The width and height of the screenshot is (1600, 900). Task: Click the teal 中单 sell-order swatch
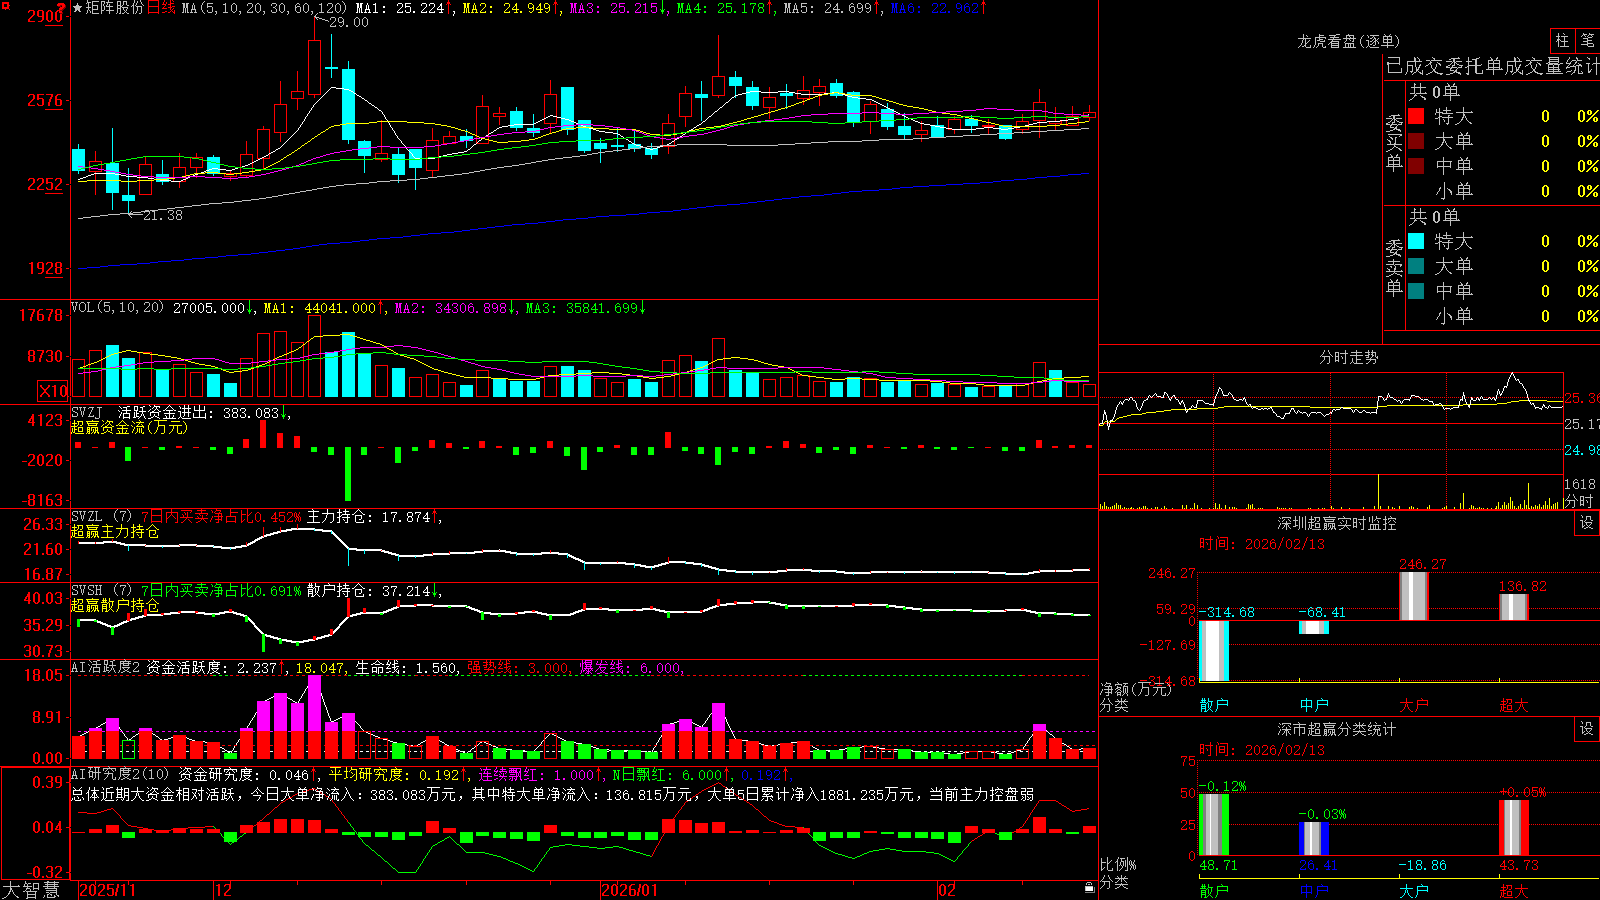click(1416, 291)
